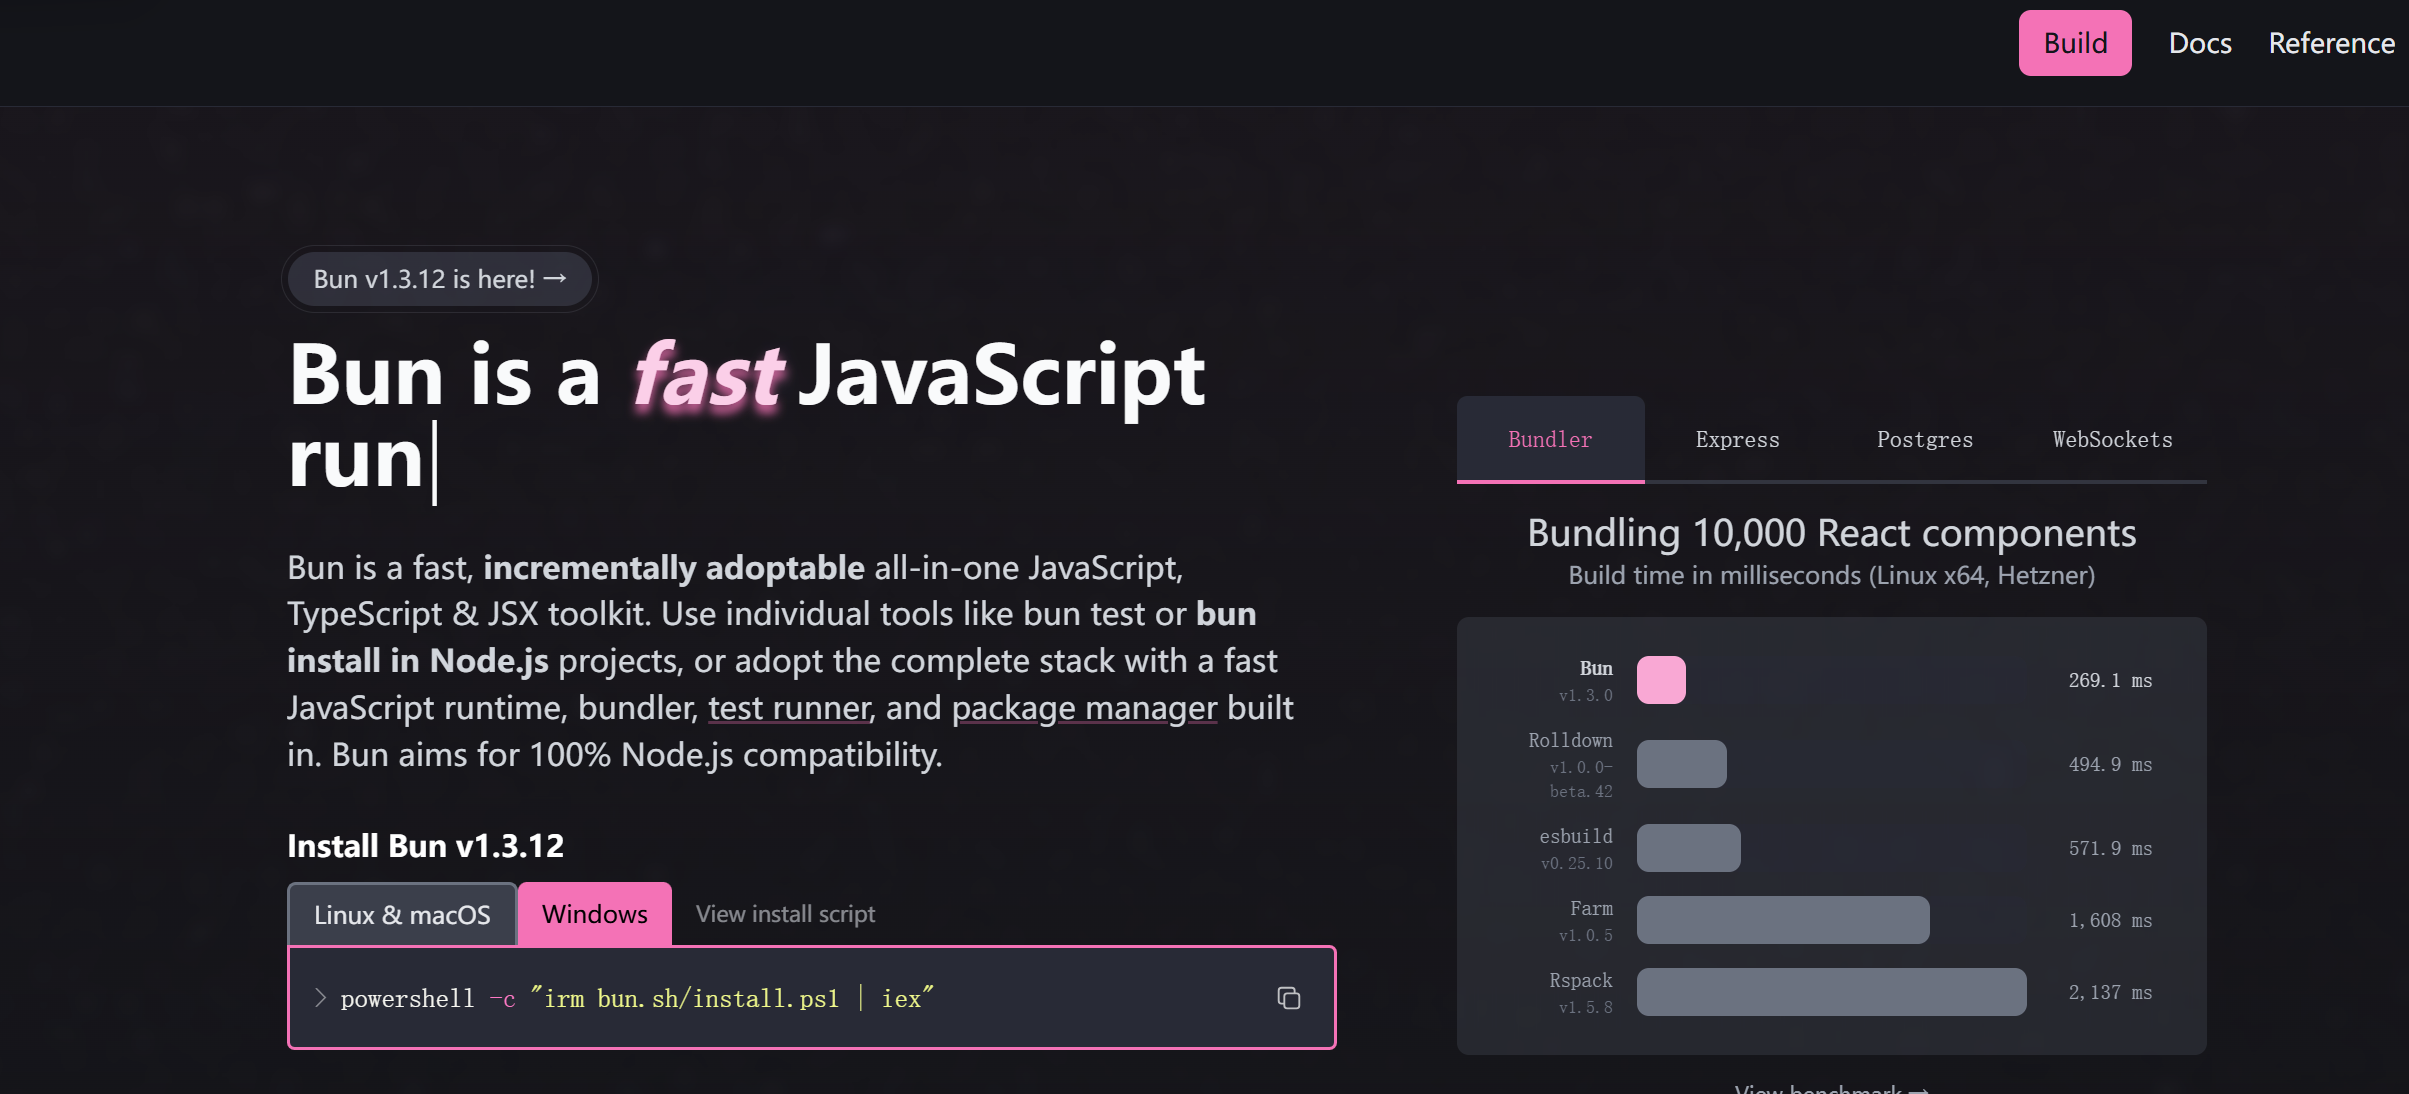Show the Postgres benchmark tab
Viewport: 2409px width, 1094px height.
tap(1924, 439)
